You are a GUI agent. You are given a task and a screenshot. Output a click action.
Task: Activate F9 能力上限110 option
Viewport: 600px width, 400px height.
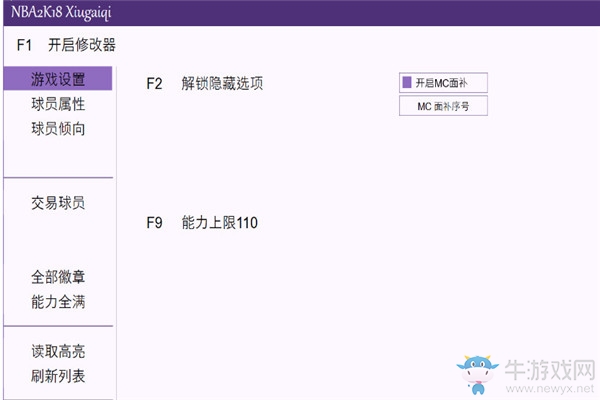pos(202,222)
